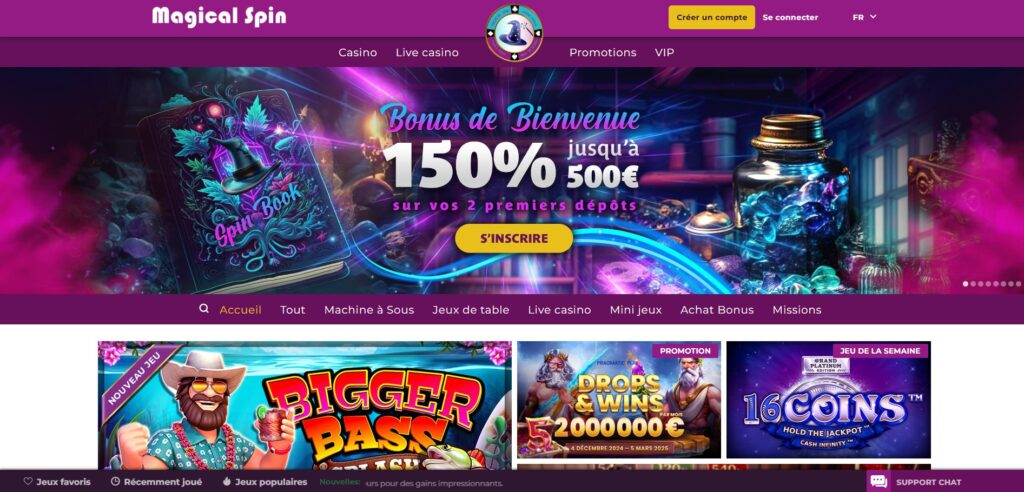Click the heart icon for Jeux favoris
Image resolution: width=1024 pixels, height=492 pixels.
(x=28, y=482)
